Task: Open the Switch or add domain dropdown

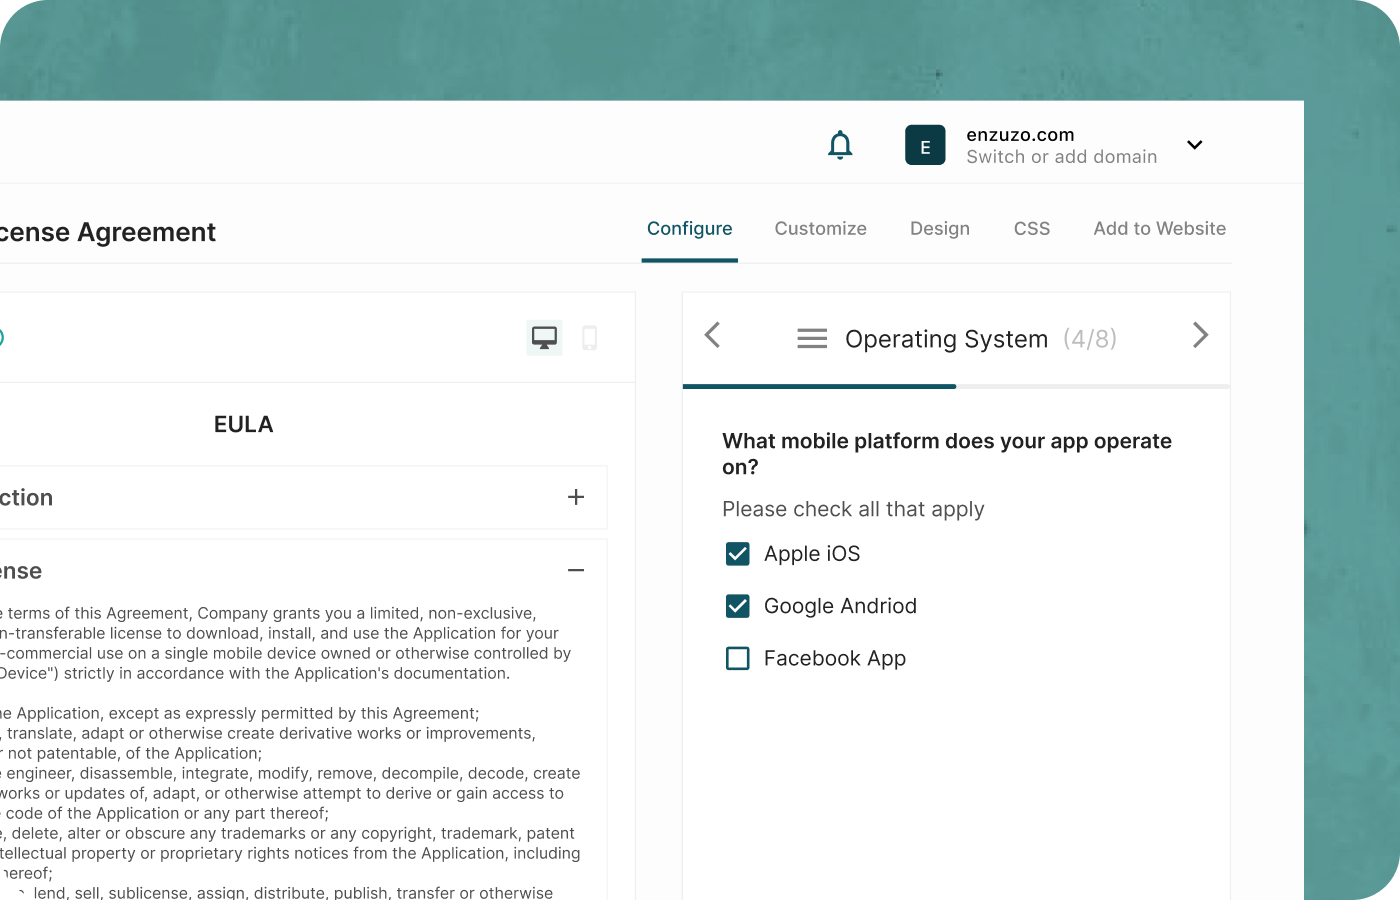Action: pos(1194,145)
